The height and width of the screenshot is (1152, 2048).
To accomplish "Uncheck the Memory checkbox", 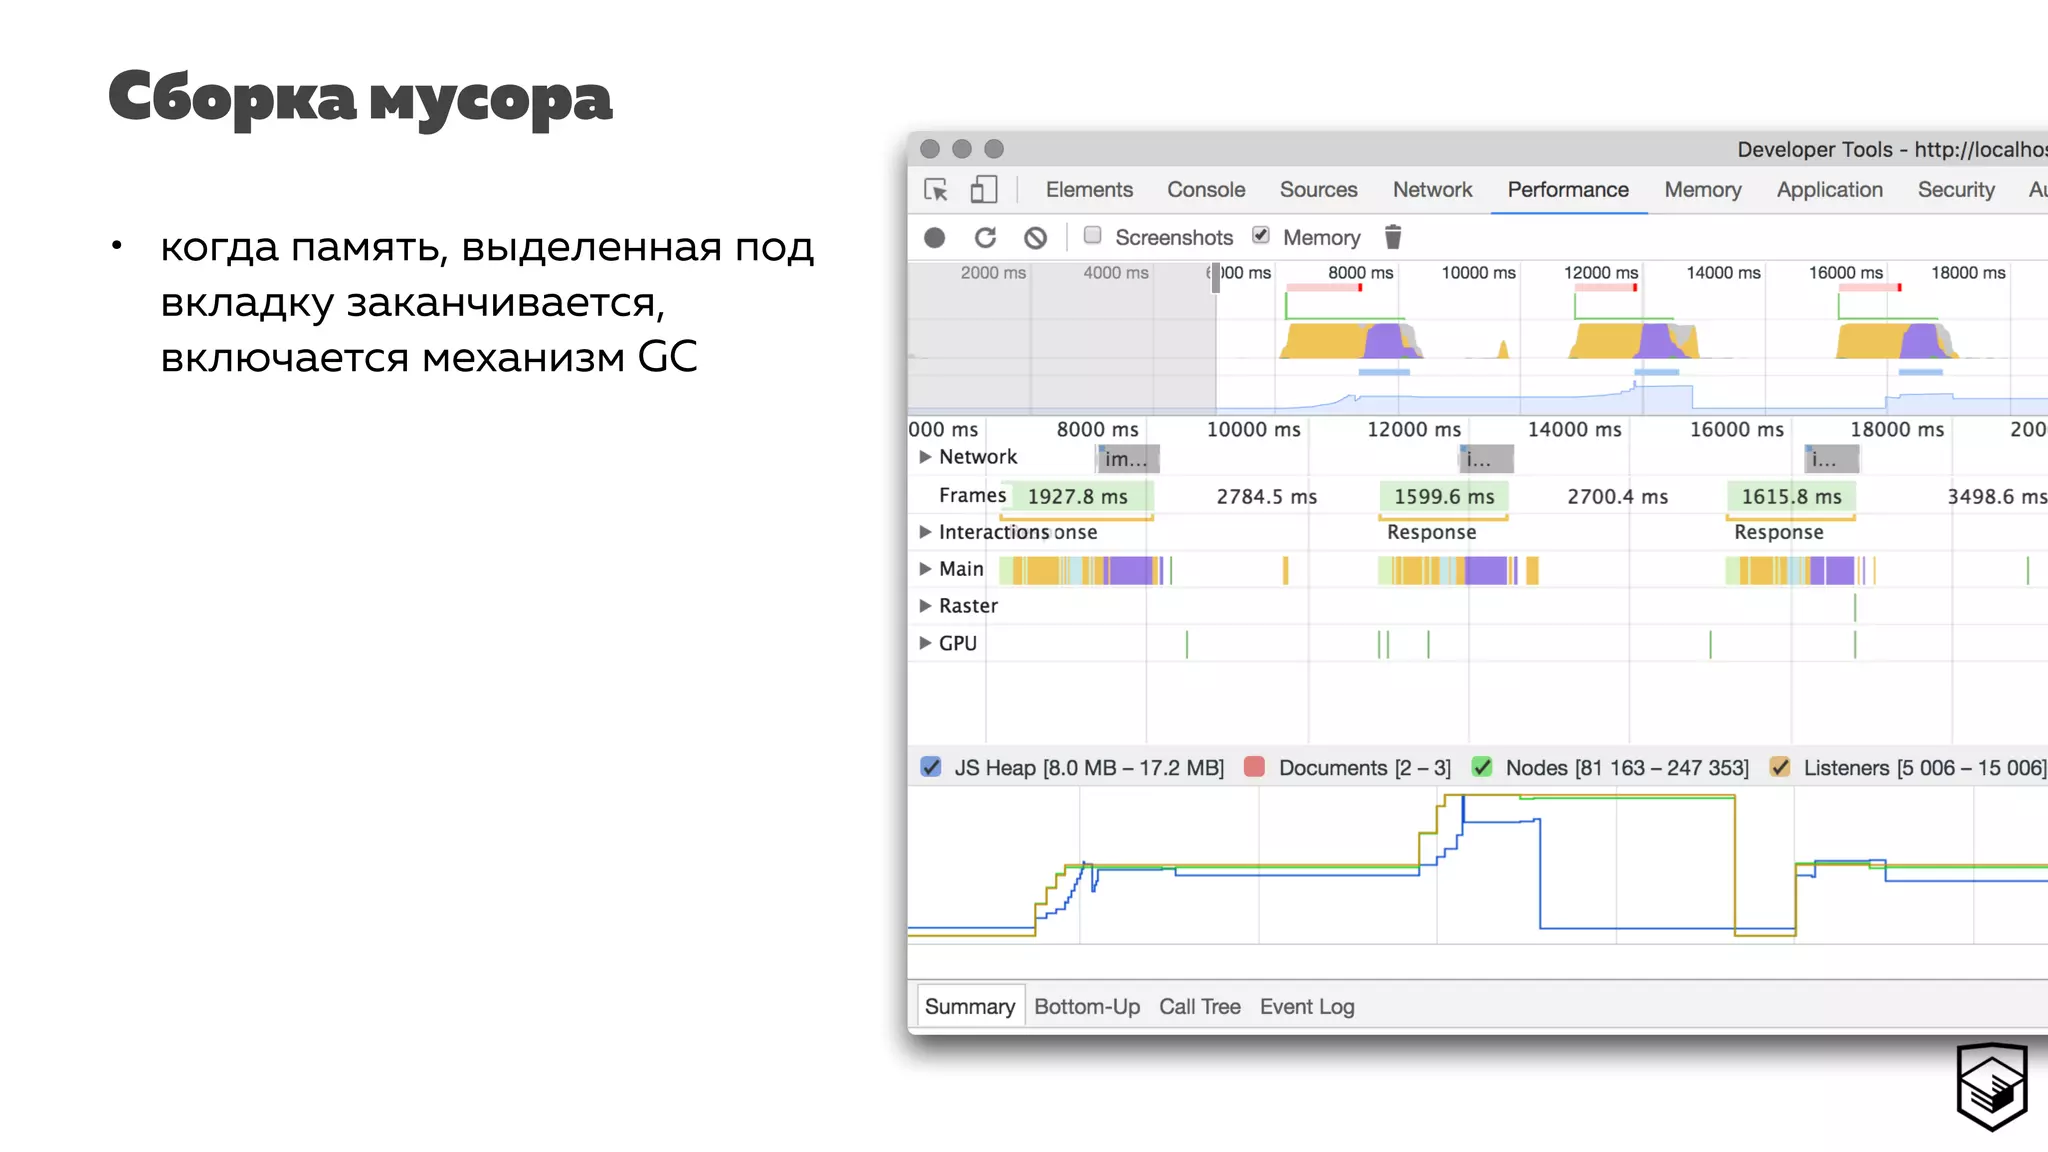I will (x=1261, y=235).
